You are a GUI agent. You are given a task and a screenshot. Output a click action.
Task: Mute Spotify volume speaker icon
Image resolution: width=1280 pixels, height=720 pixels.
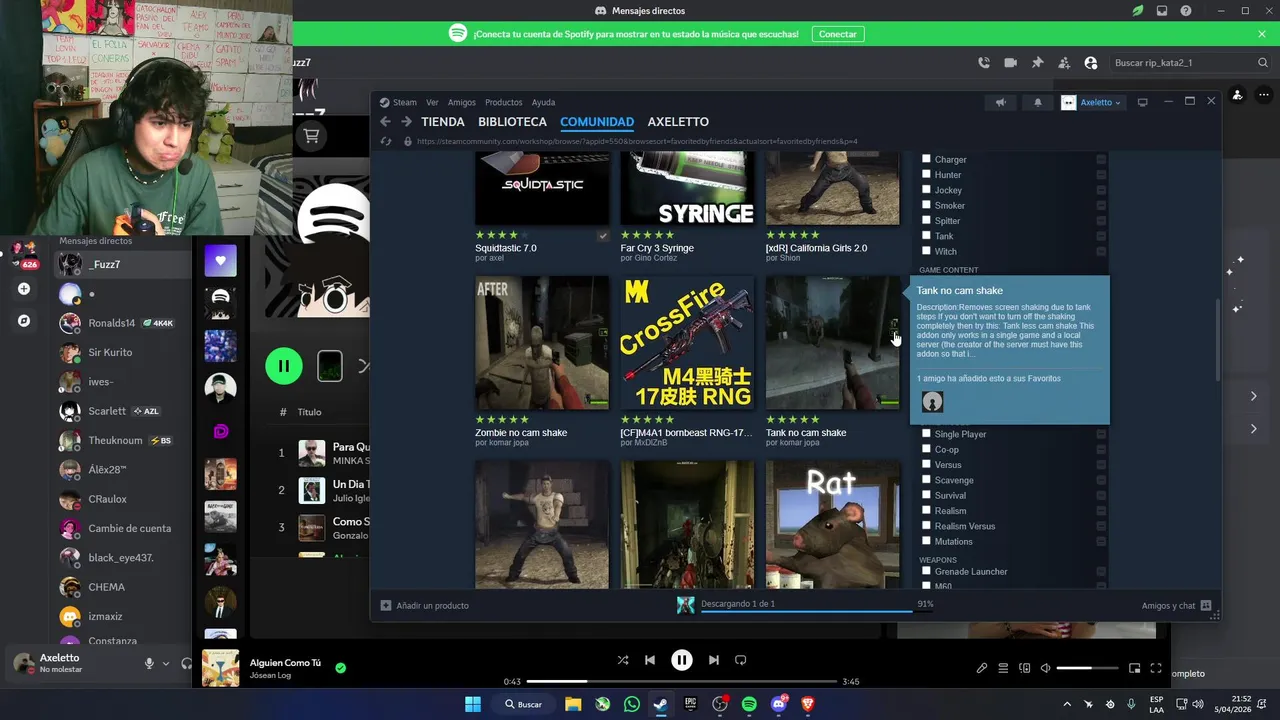[x=1045, y=668]
